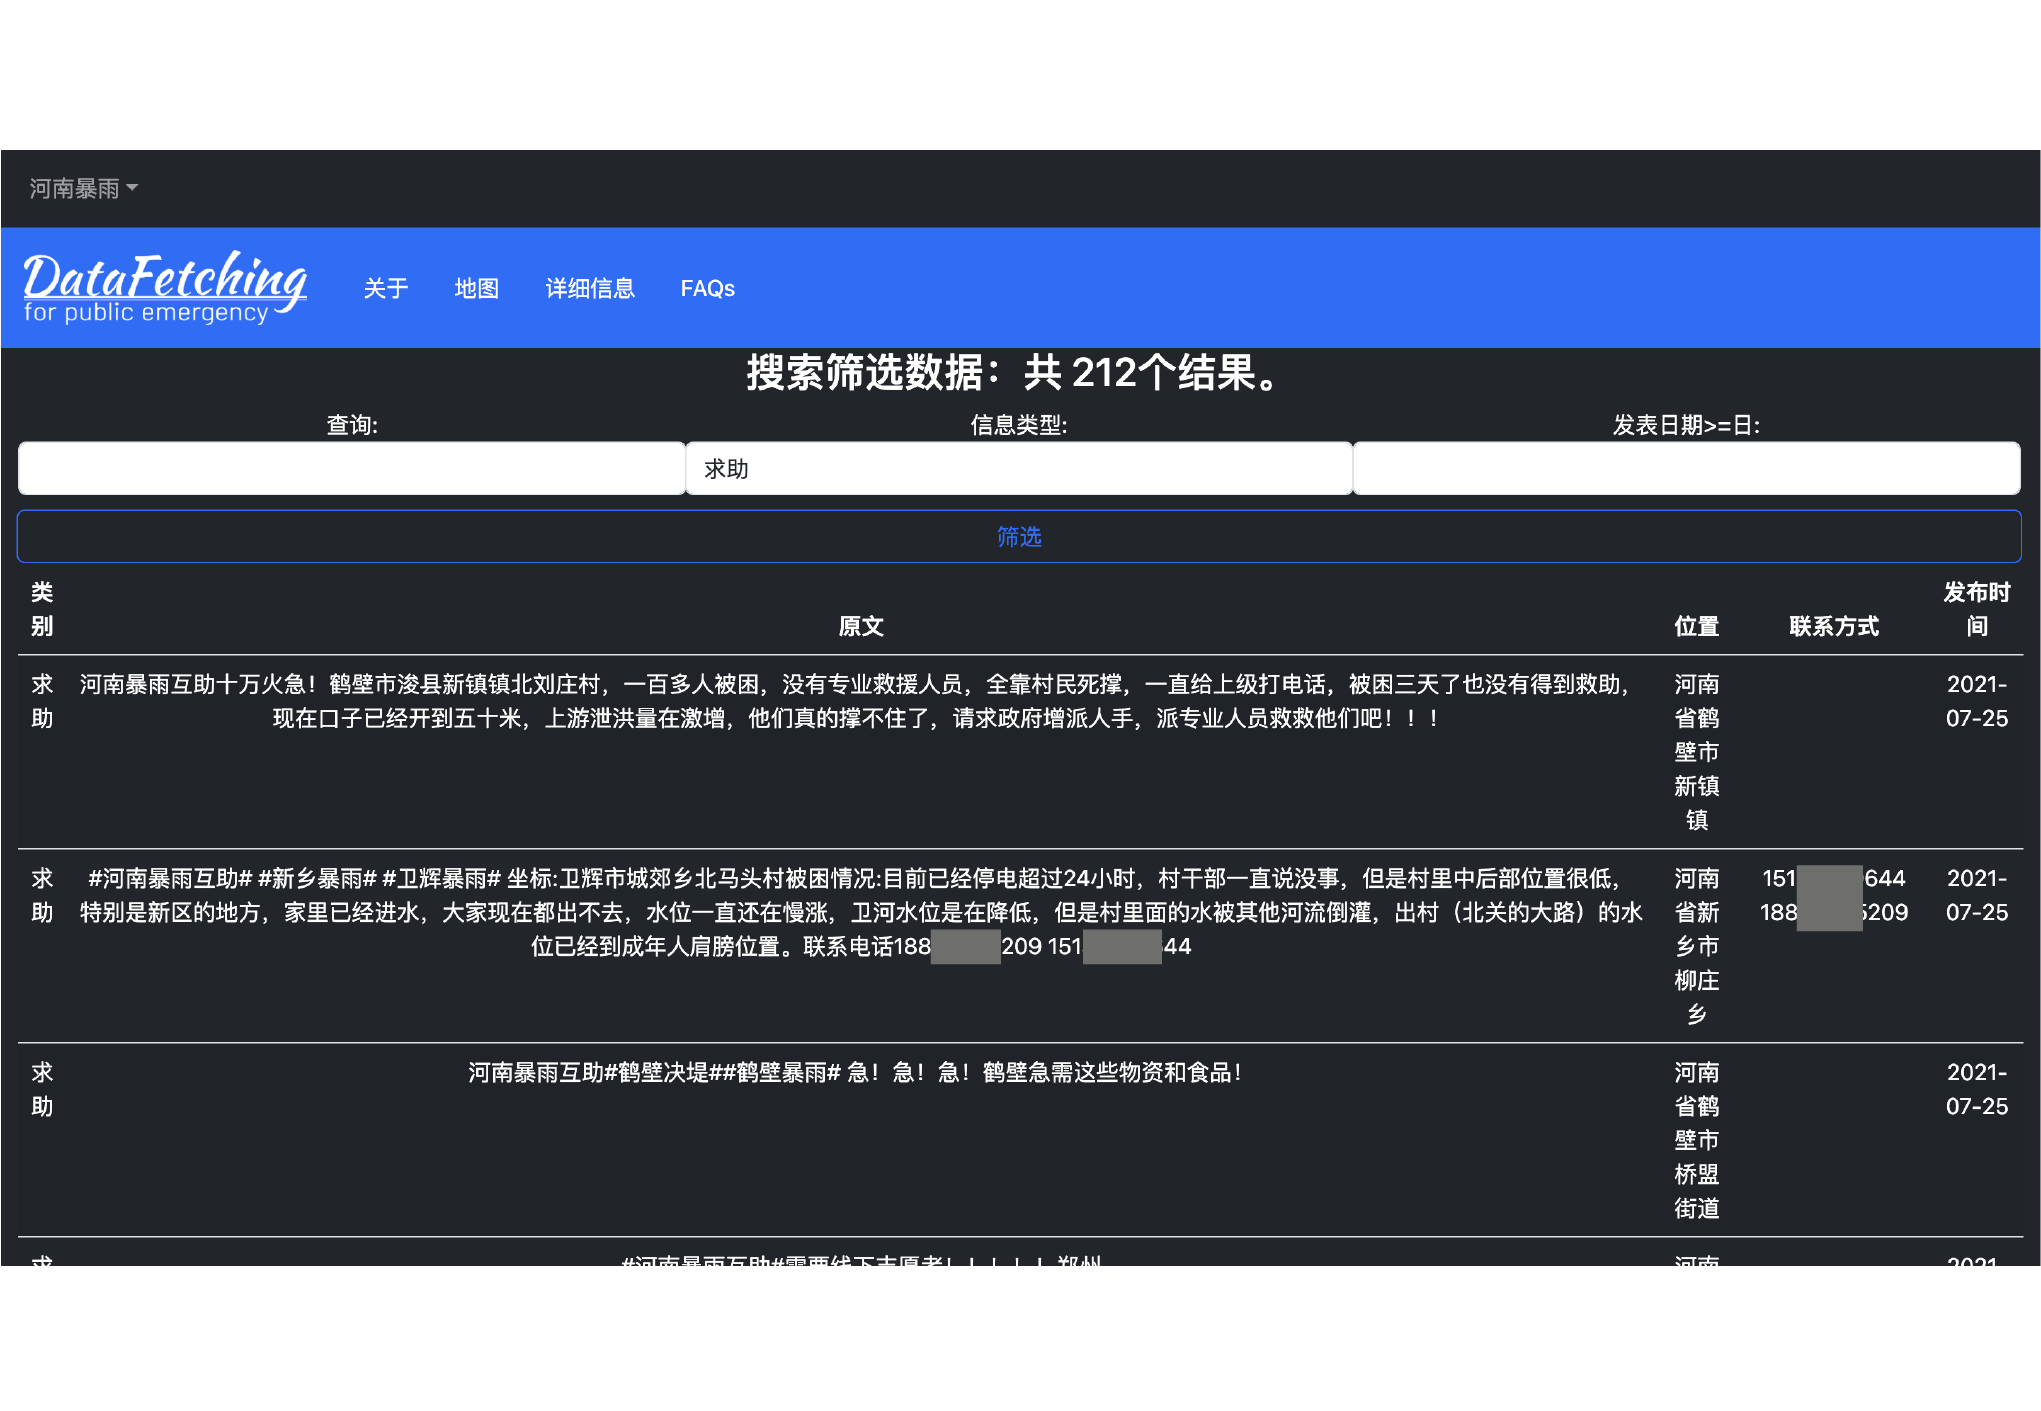Open the 信息类型 selector showing 求助

[x=1019, y=469]
